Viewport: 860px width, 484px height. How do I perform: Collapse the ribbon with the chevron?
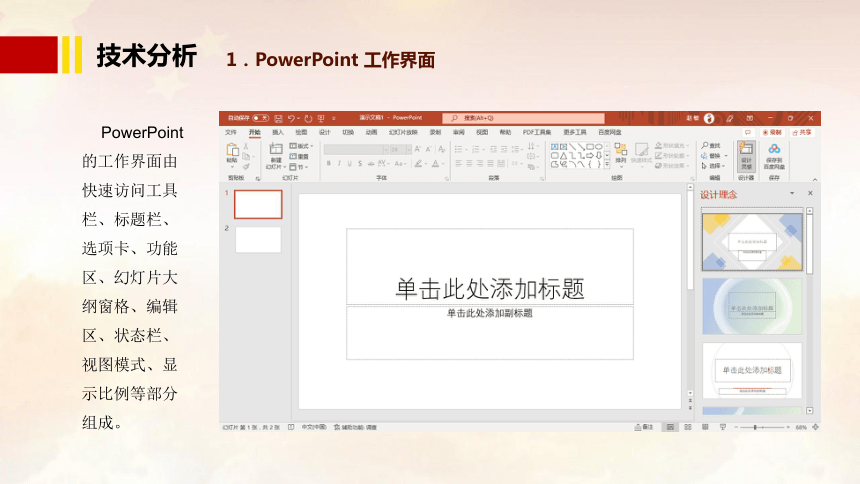(814, 179)
